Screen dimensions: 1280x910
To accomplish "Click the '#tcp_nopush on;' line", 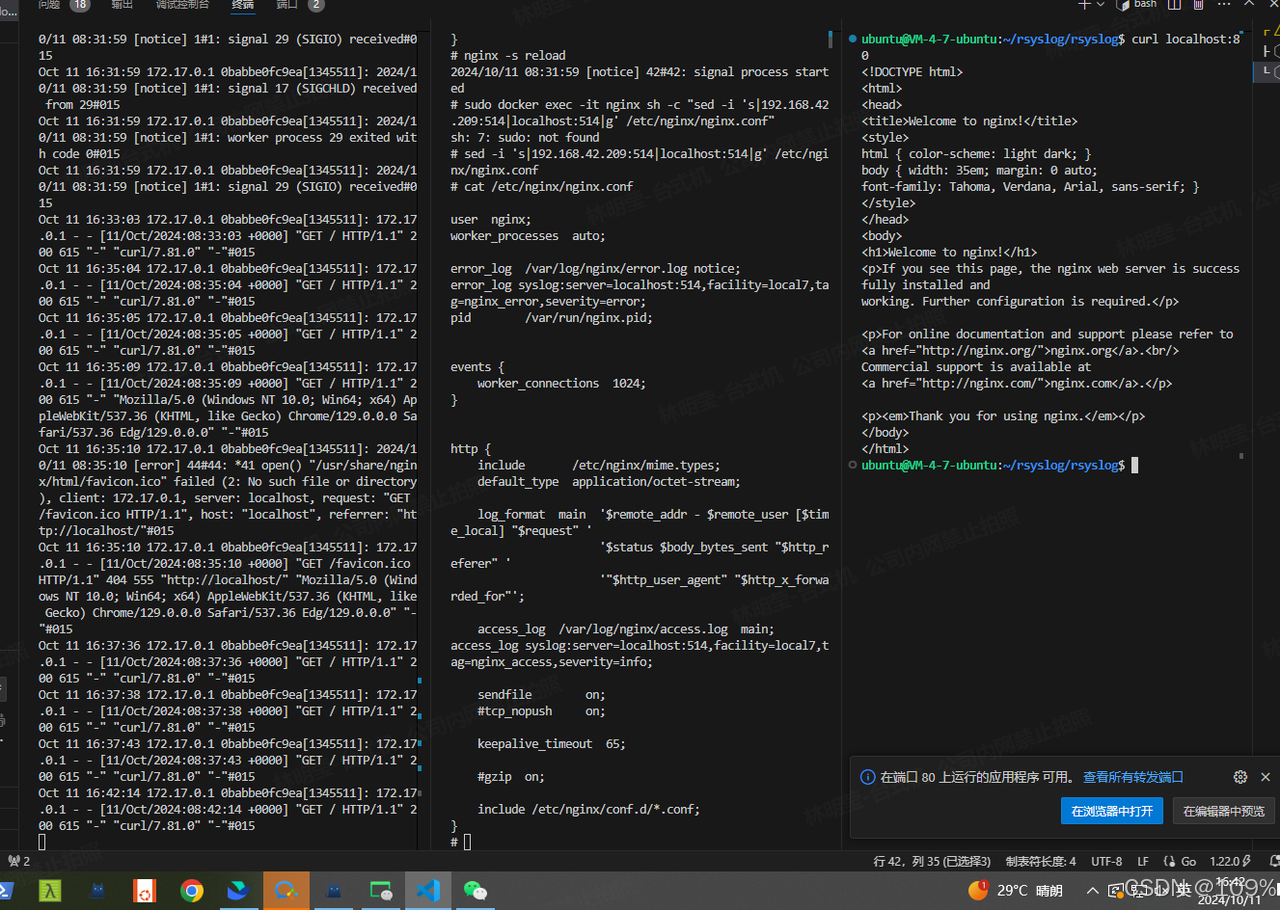I will pyautogui.click(x=541, y=711).
